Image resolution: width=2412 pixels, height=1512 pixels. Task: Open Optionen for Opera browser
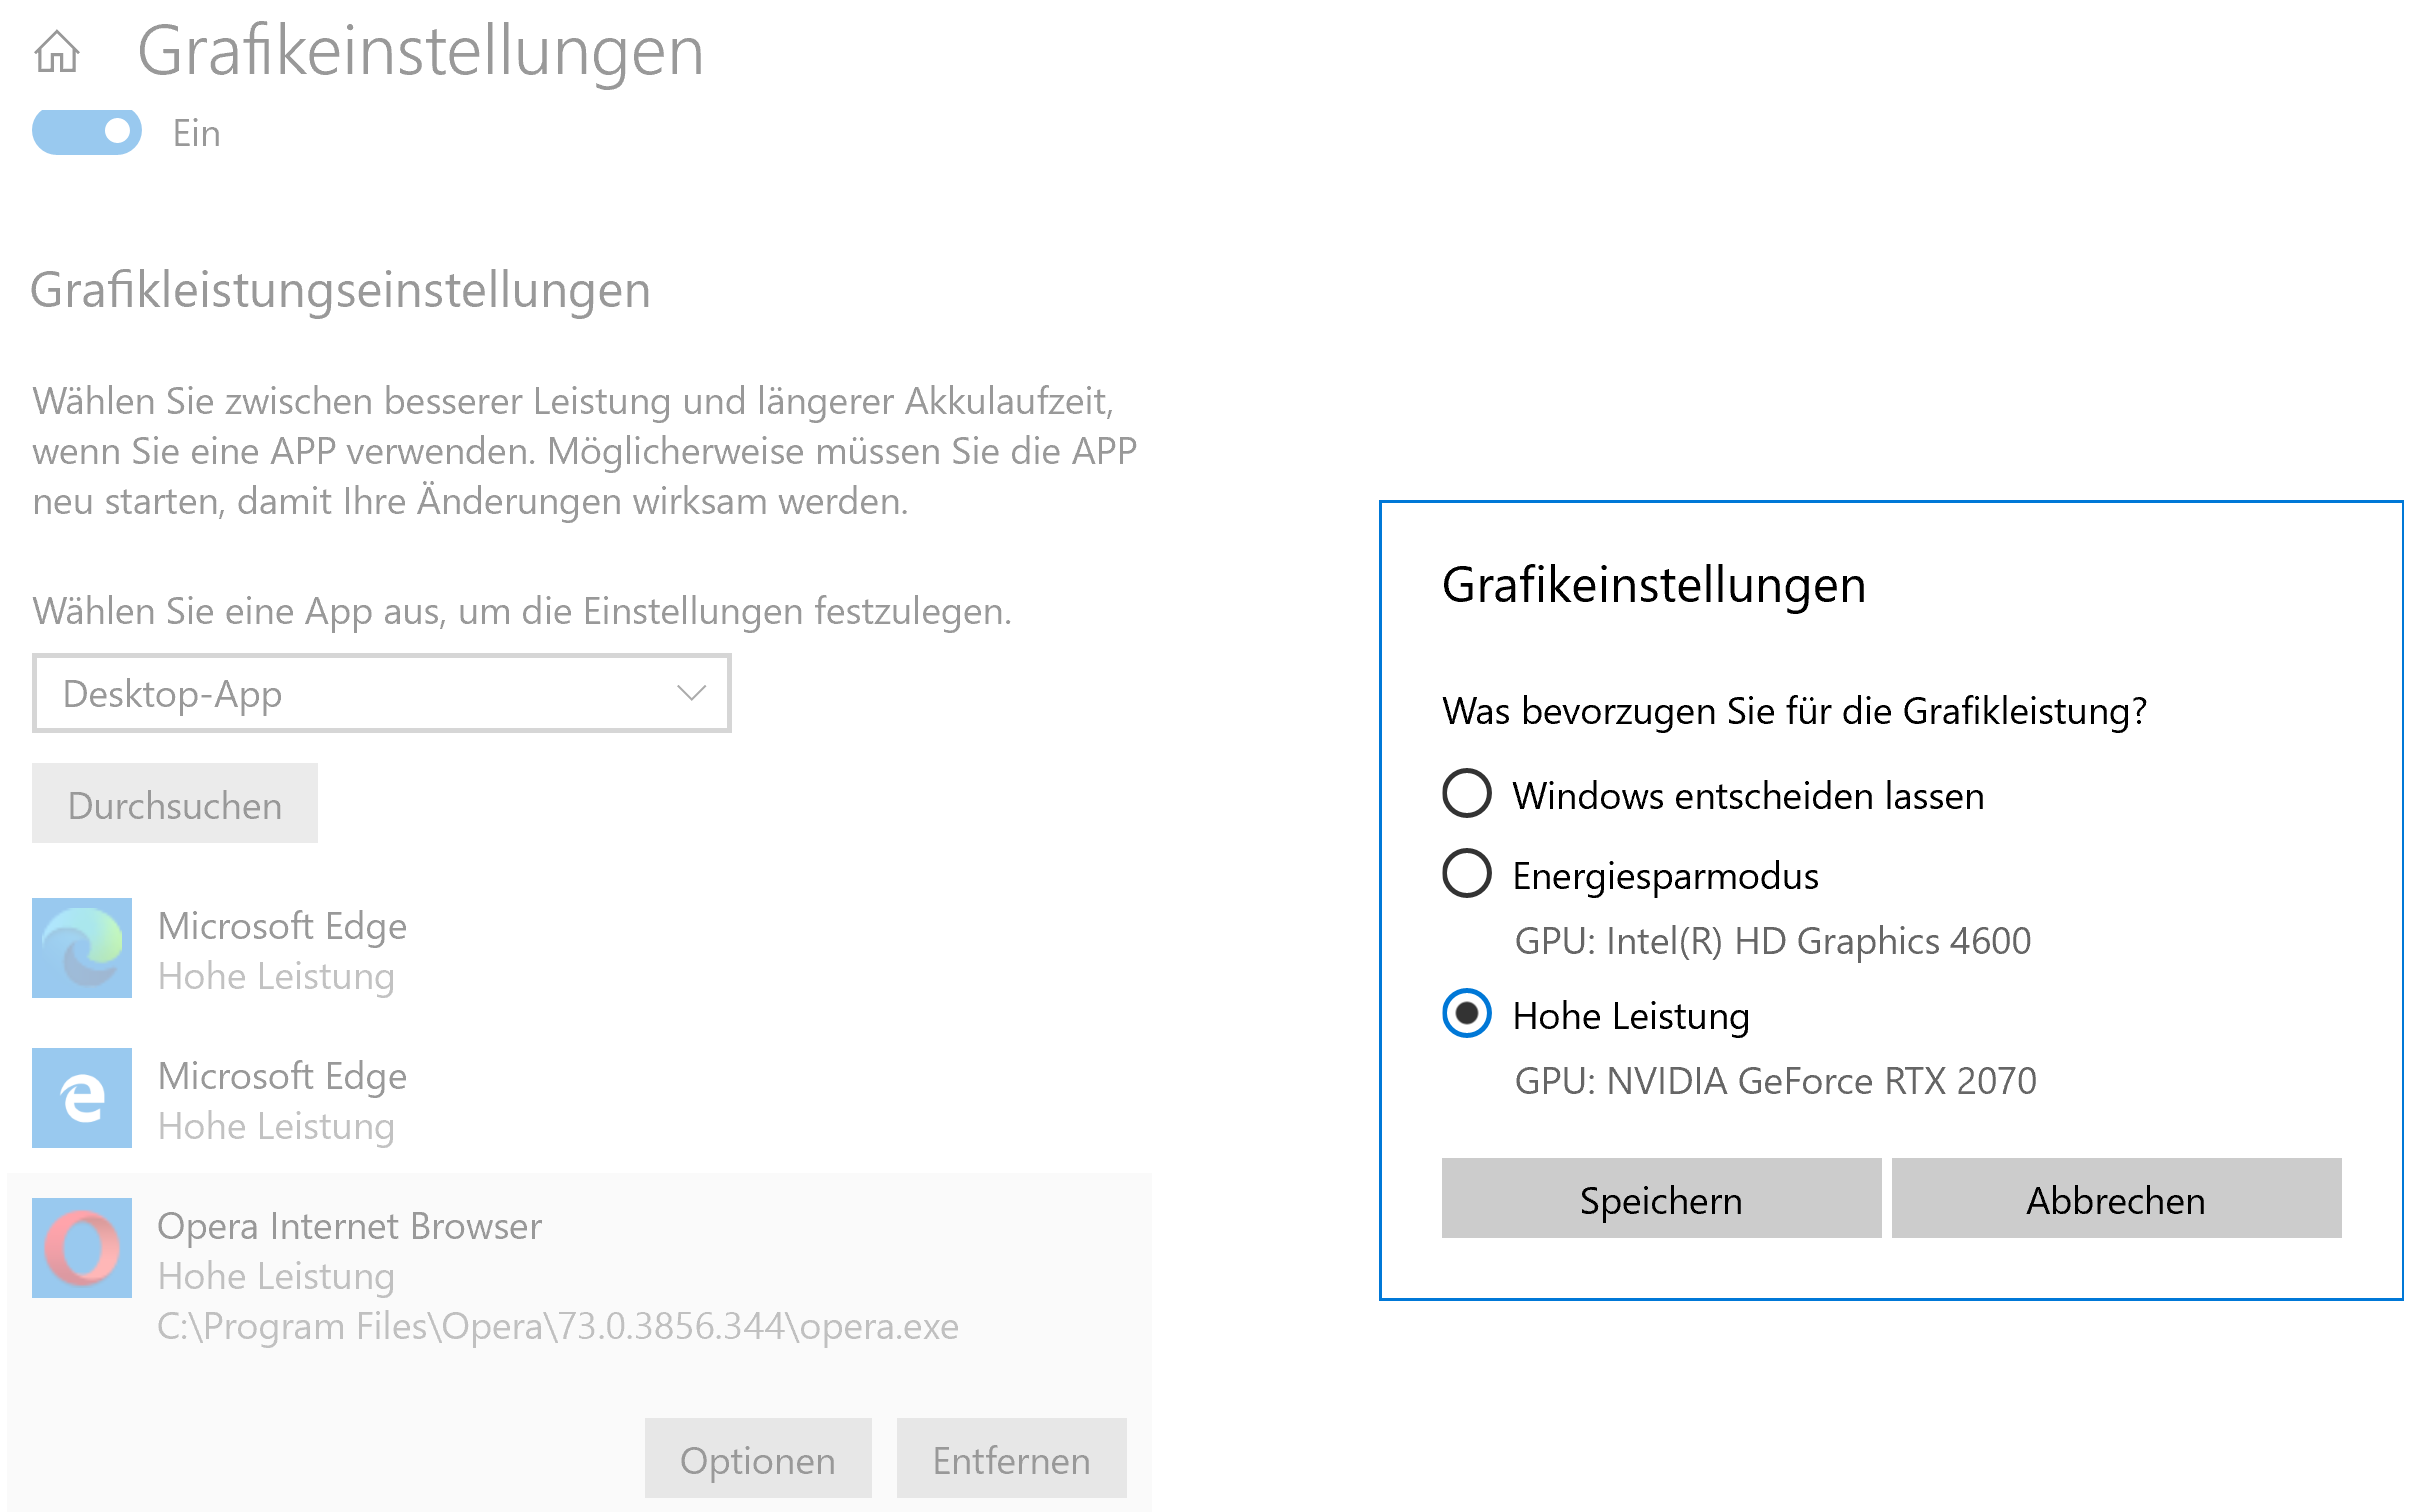[x=757, y=1459]
